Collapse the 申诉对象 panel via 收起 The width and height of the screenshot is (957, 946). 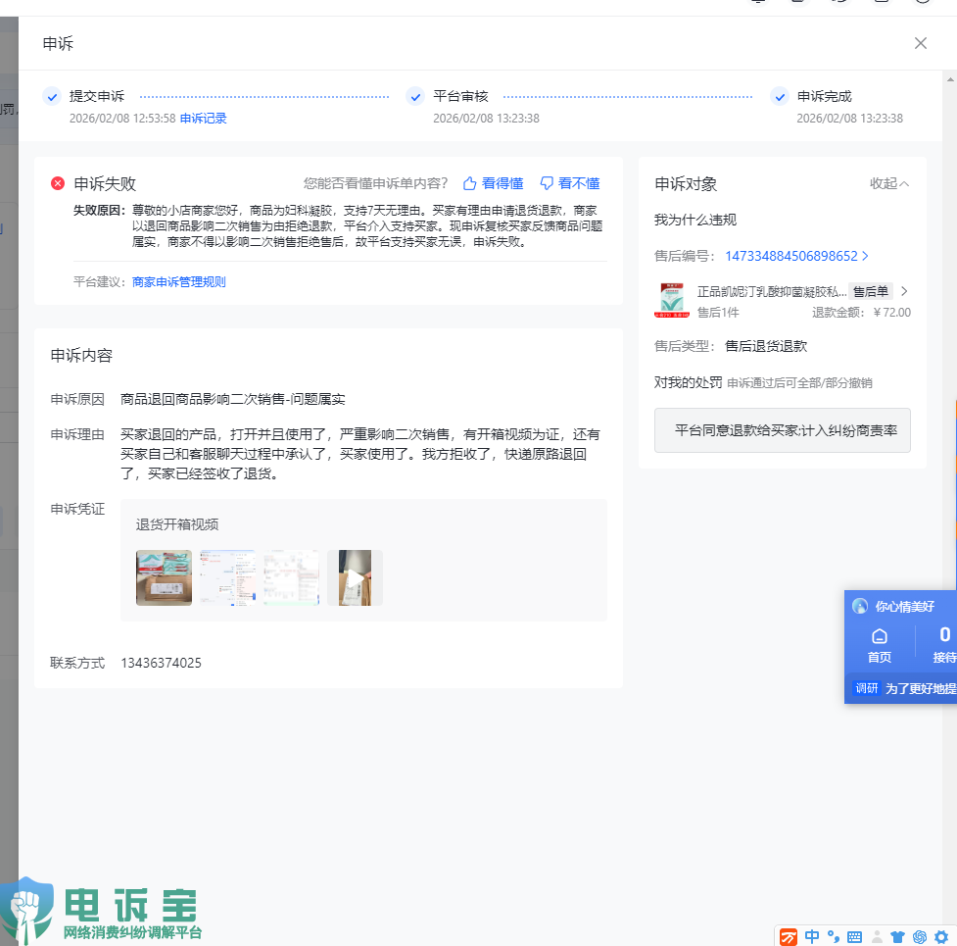coord(889,184)
